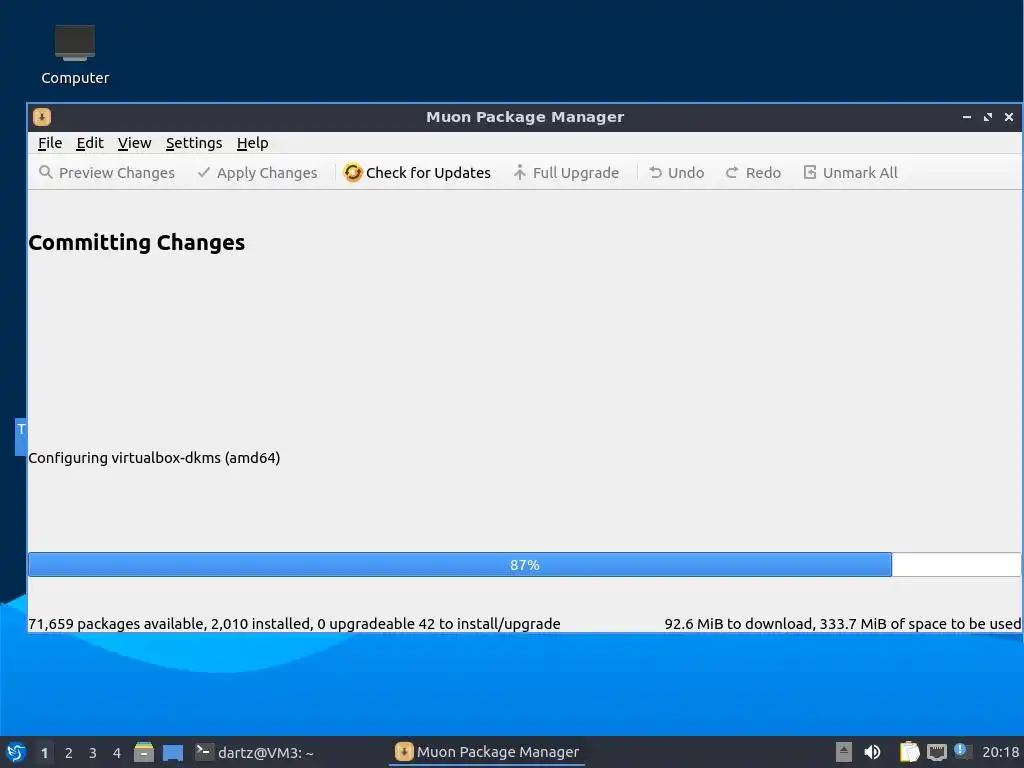Open the file manager taskbar icon
1024x768 pixels.
(x=144, y=752)
